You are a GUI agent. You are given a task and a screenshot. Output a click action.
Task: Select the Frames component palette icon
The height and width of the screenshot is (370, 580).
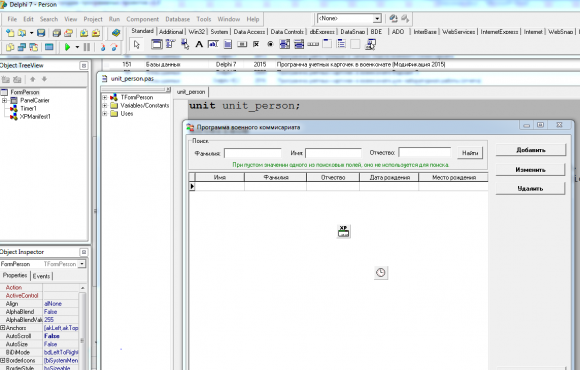tap(156, 44)
